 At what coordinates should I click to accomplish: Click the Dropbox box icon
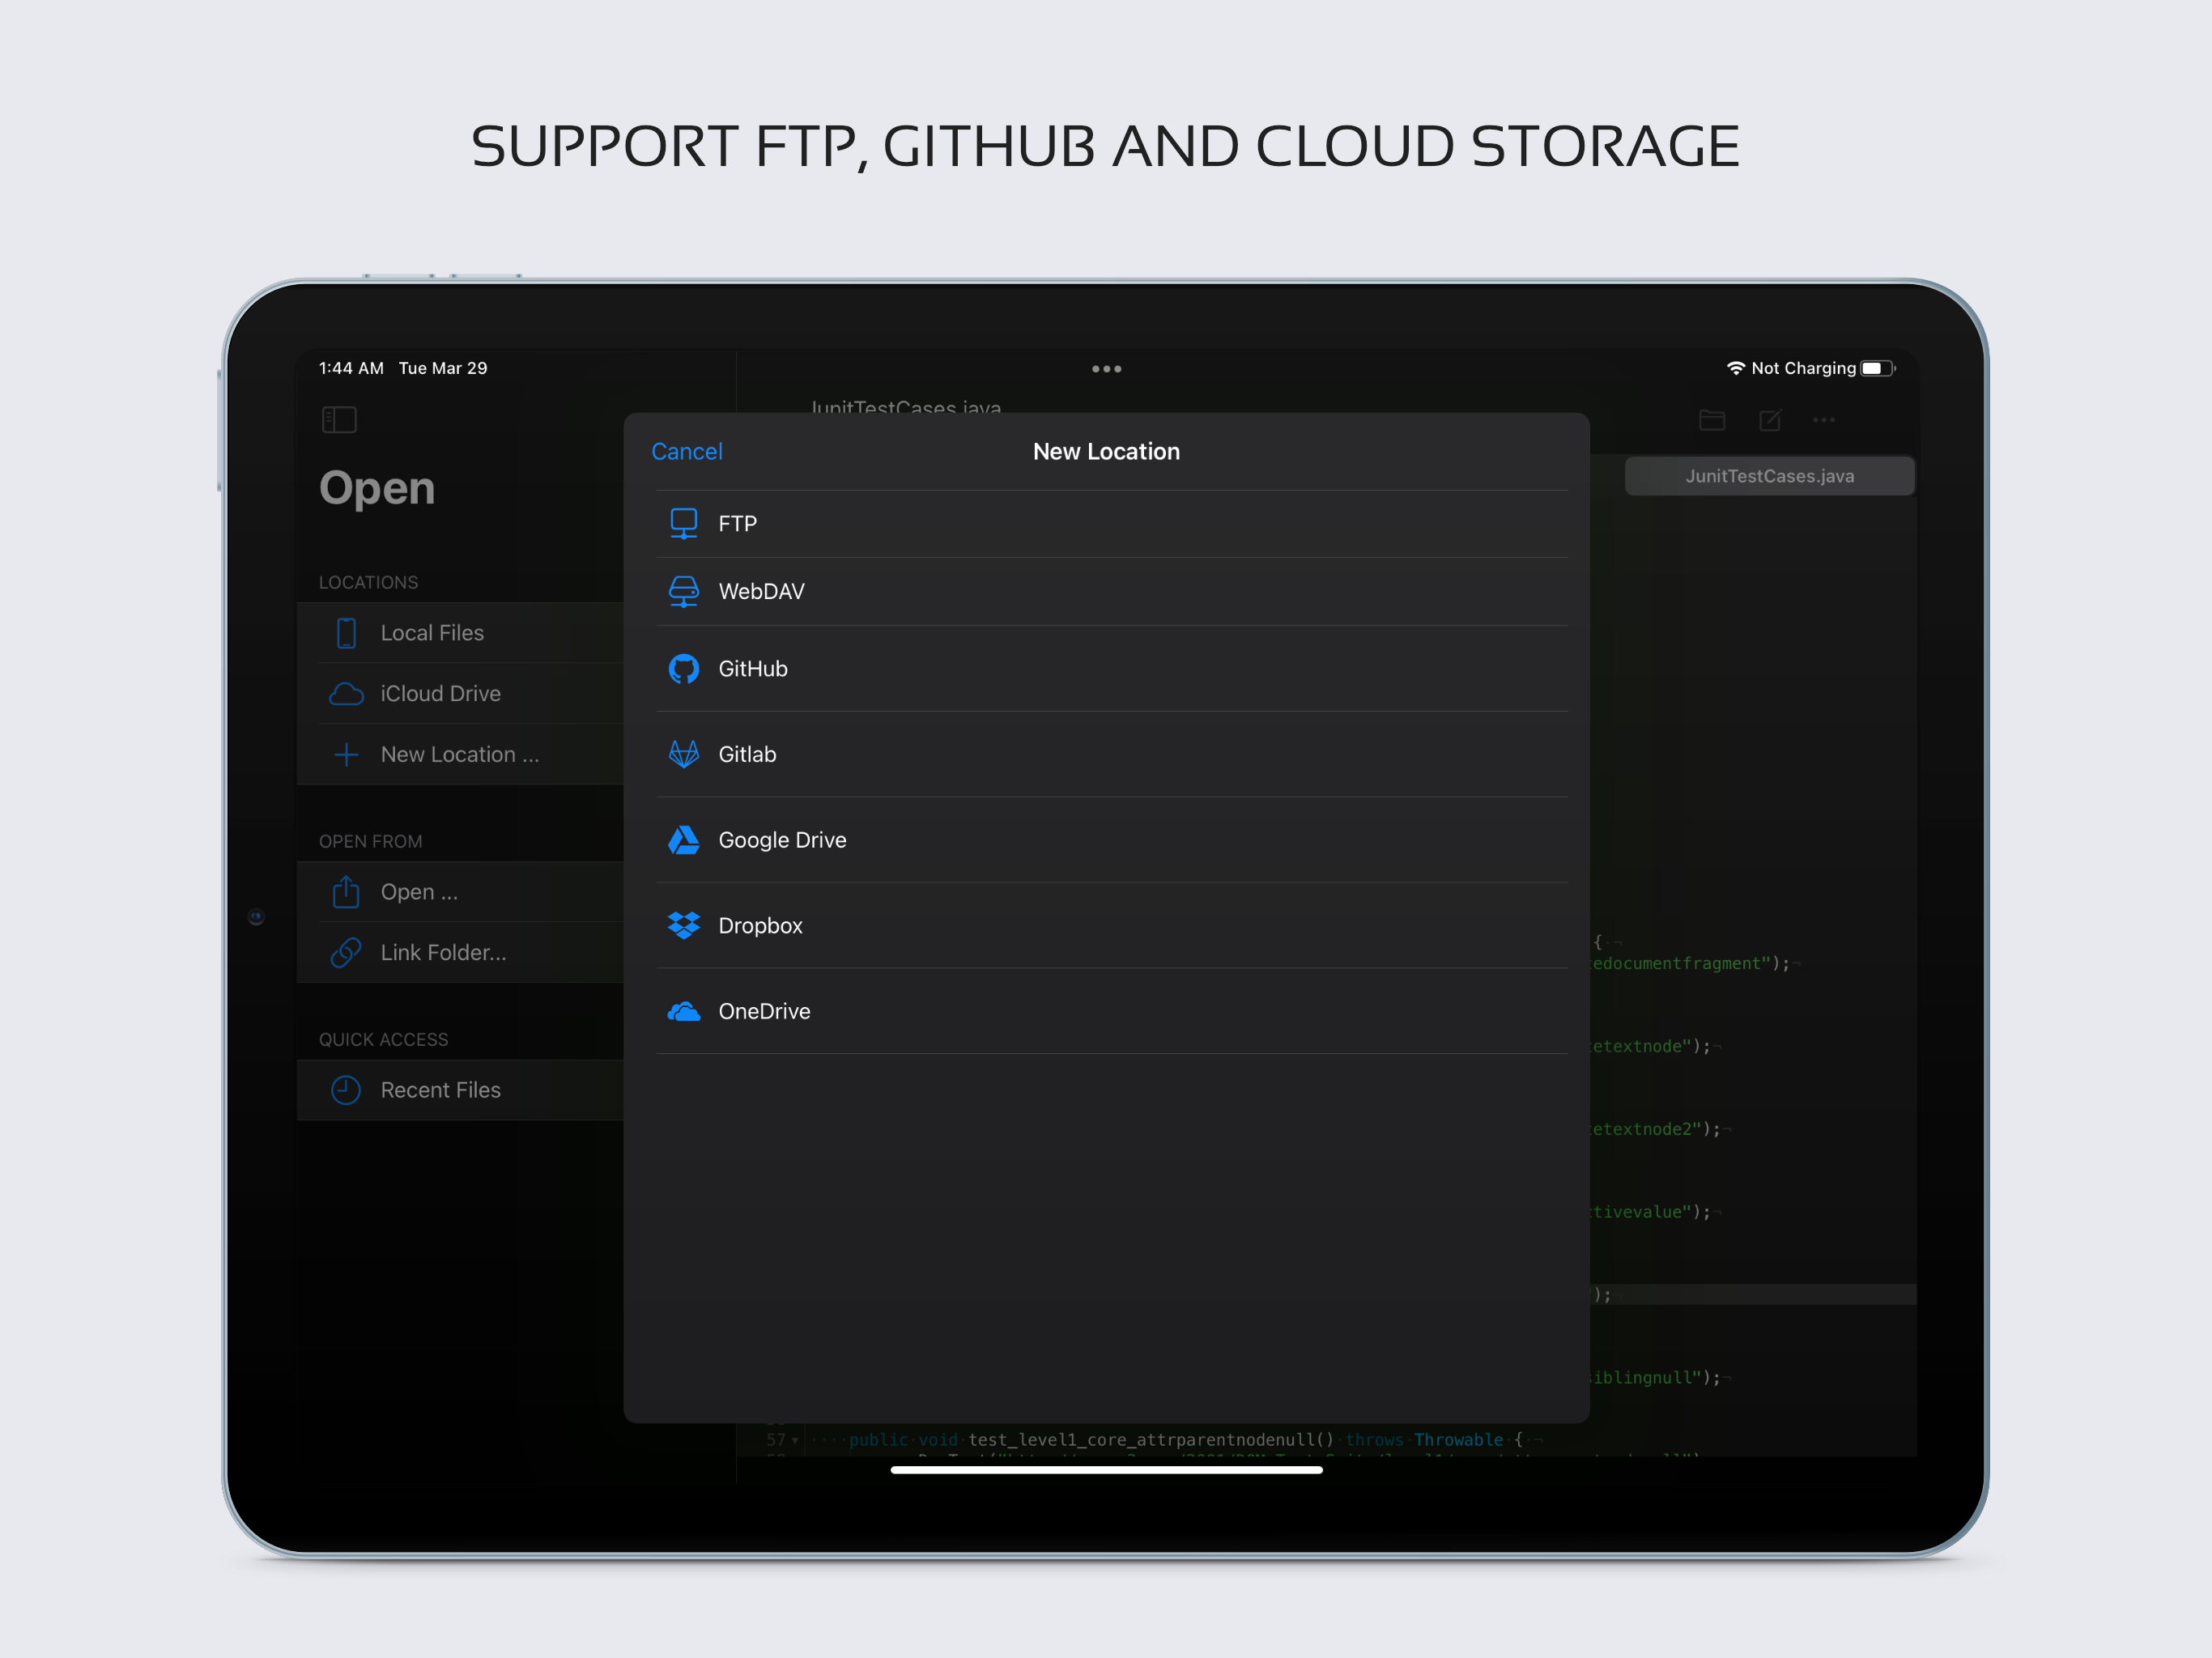click(683, 925)
